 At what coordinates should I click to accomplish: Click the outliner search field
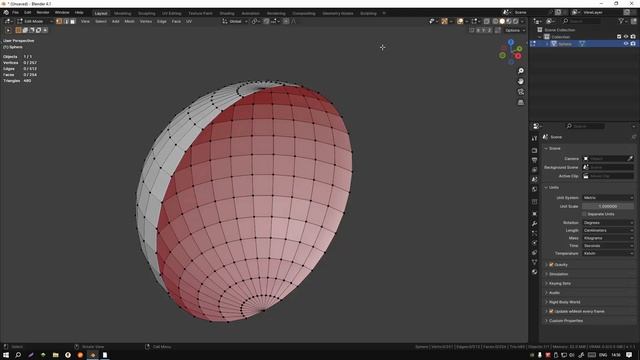[582, 21]
